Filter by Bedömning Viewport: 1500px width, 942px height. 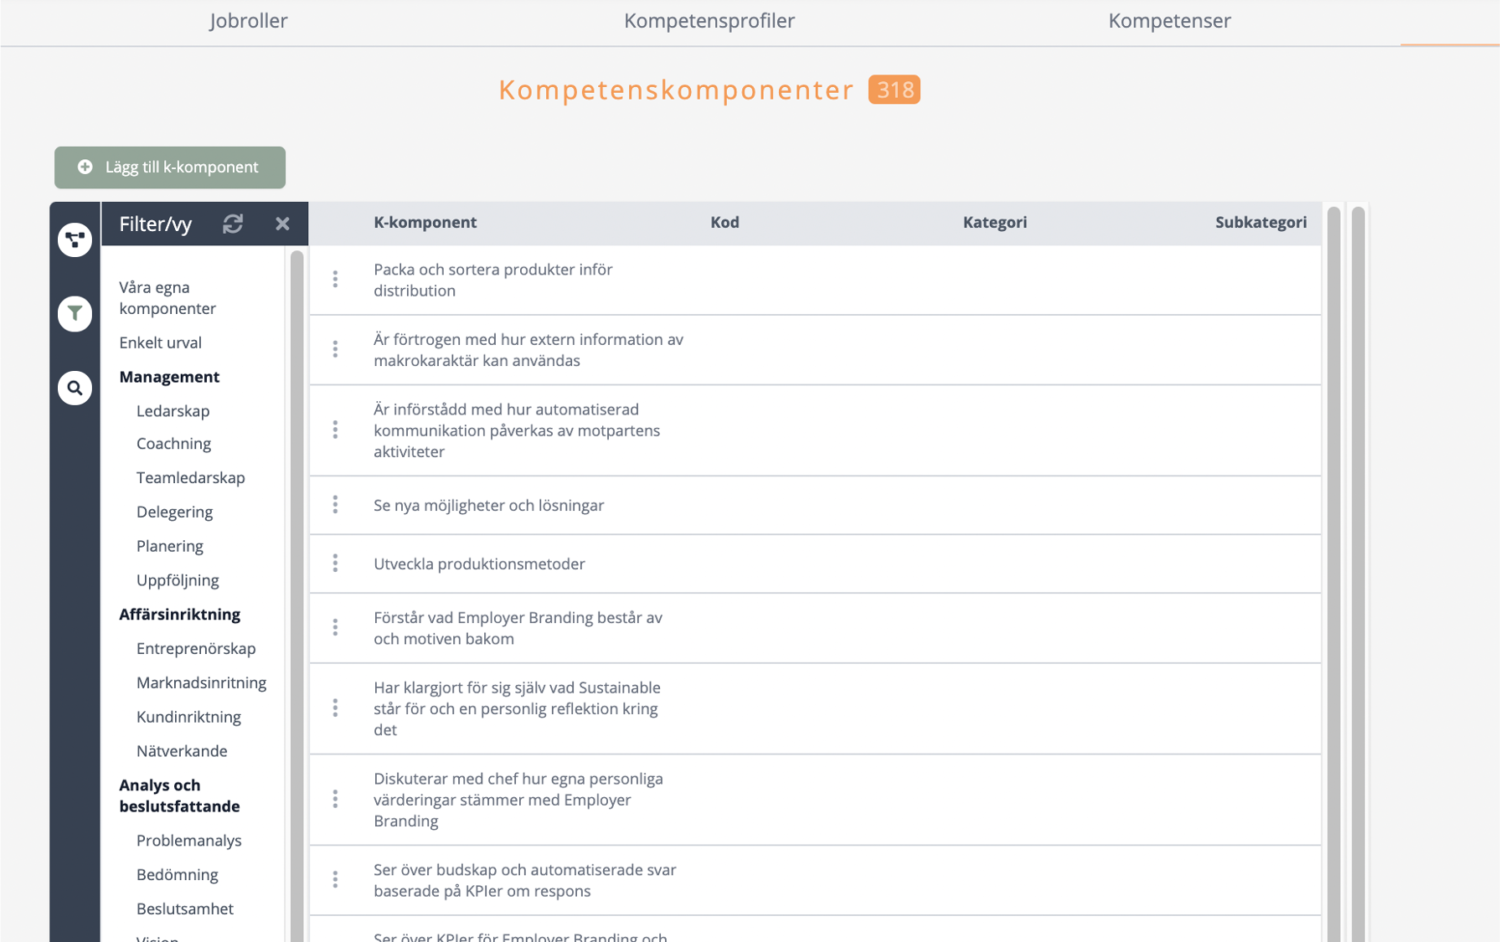click(177, 874)
